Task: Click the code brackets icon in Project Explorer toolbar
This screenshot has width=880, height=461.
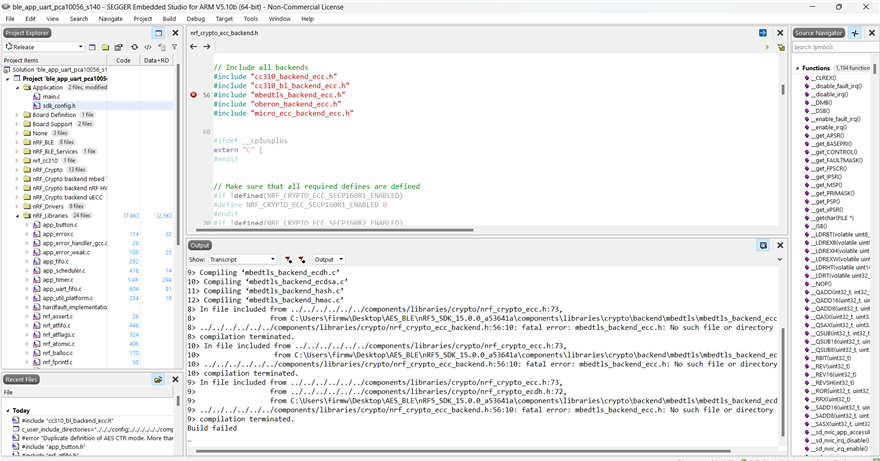Action: click(x=148, y=47)
